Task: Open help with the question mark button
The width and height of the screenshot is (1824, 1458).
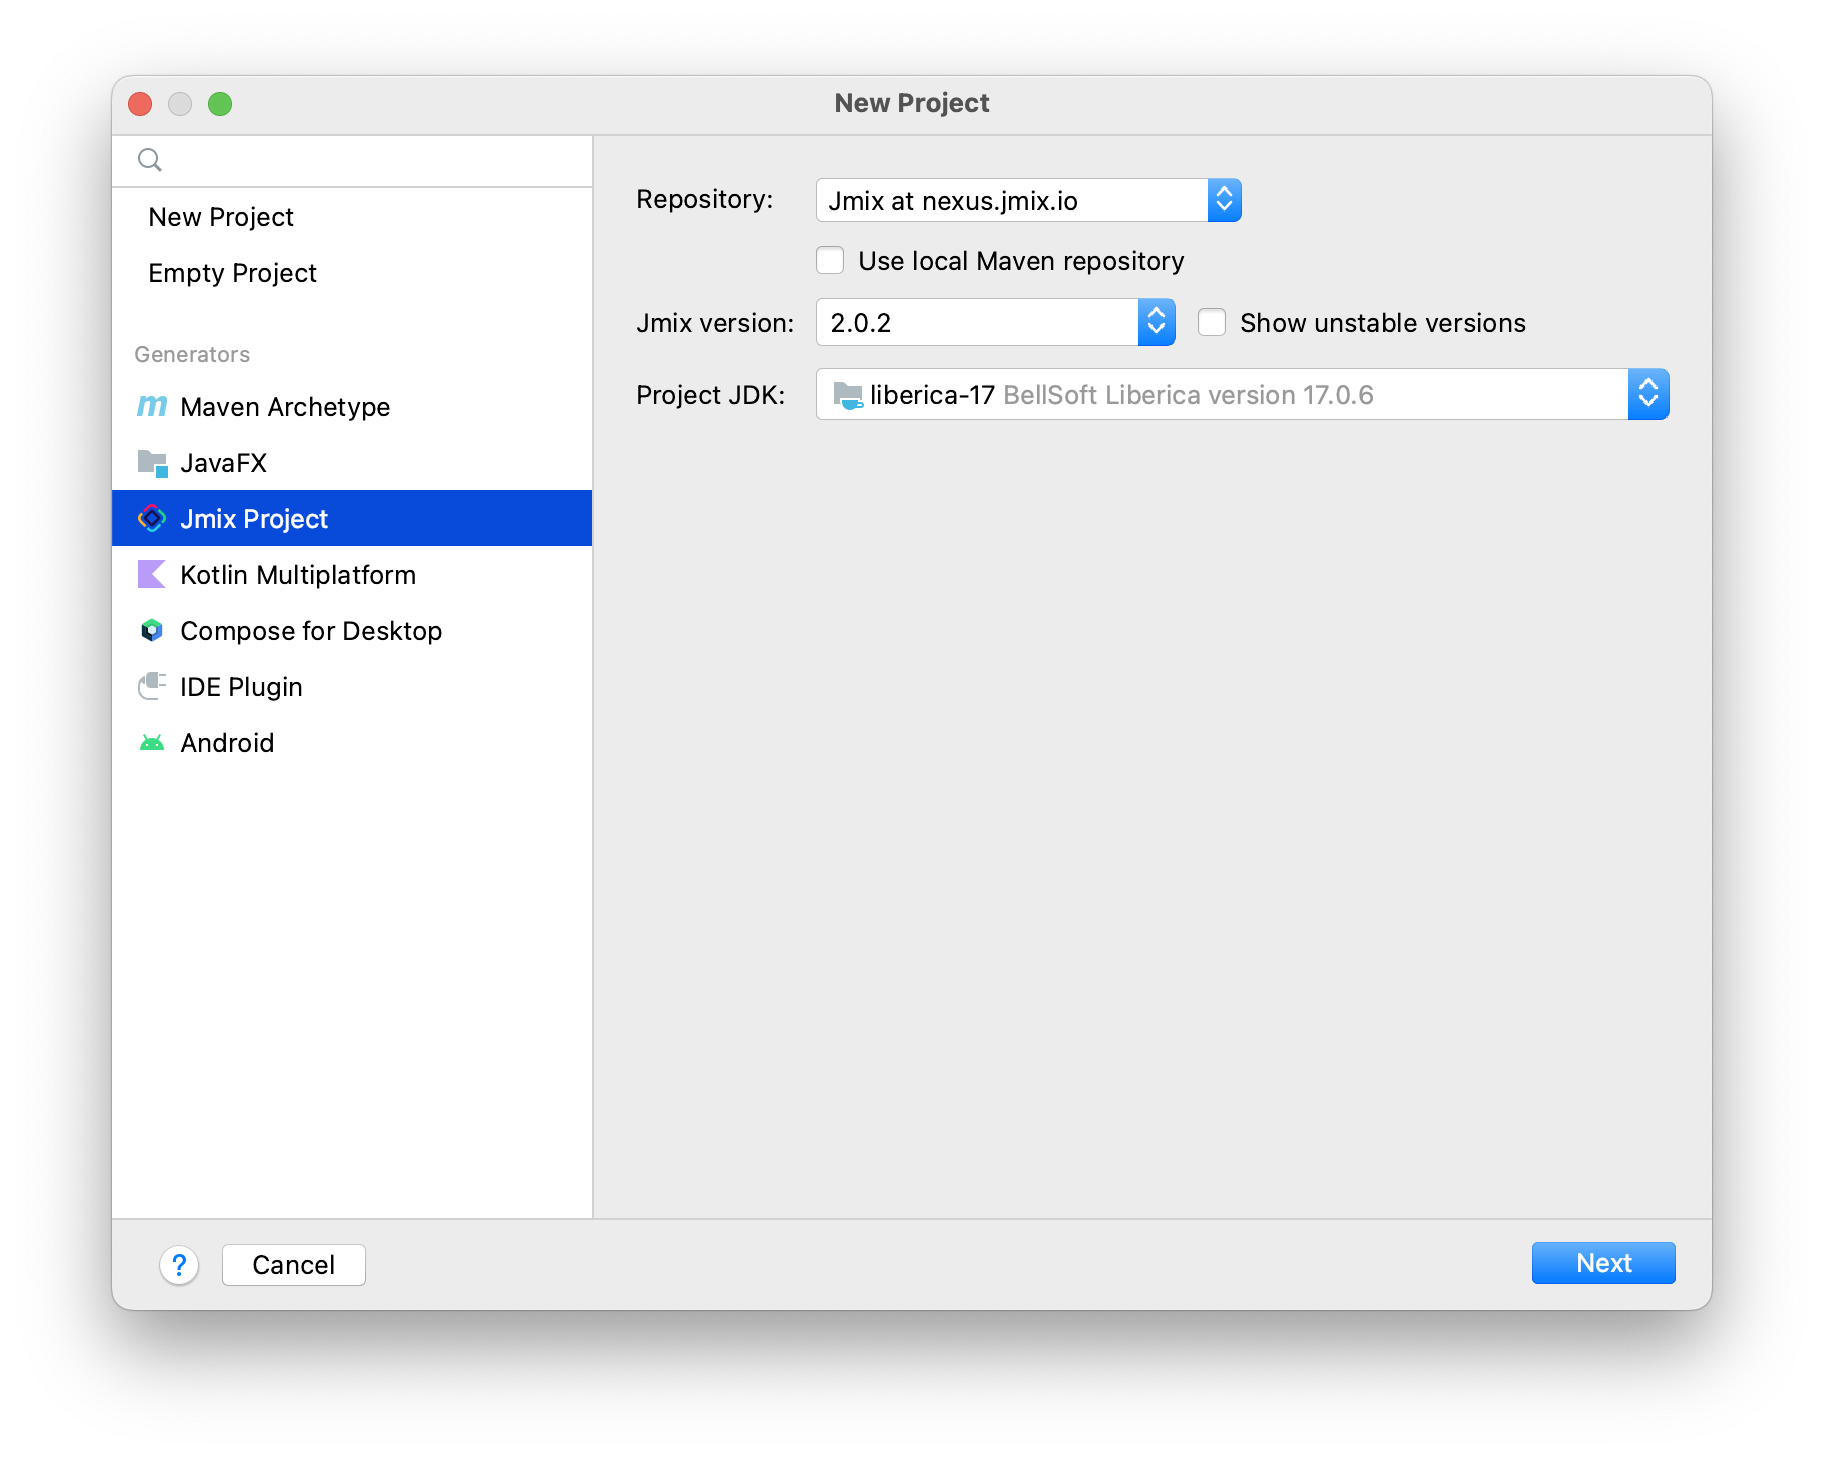Action: [x=179, y=1265]
